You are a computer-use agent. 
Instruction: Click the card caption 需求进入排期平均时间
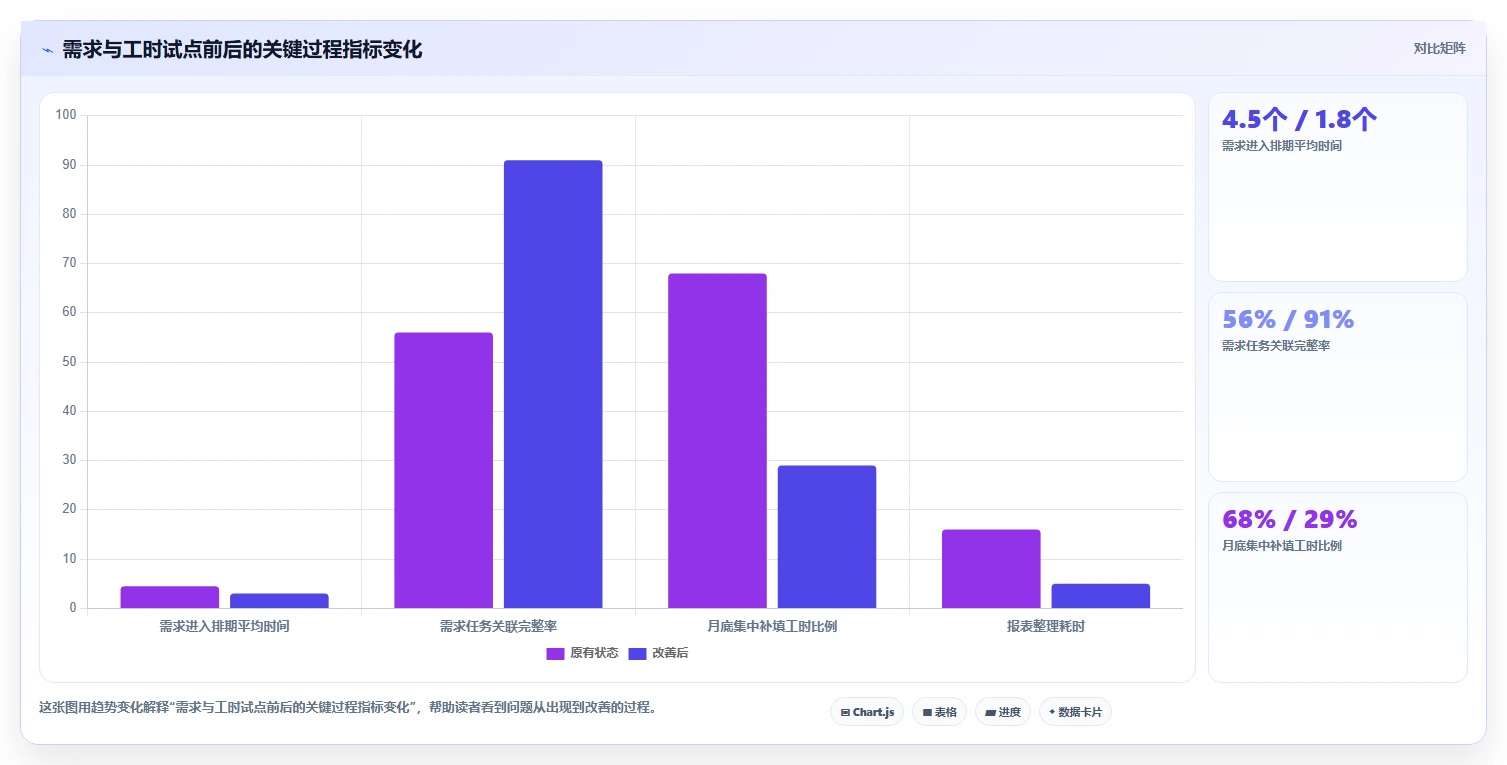[x=1282, y=146]
